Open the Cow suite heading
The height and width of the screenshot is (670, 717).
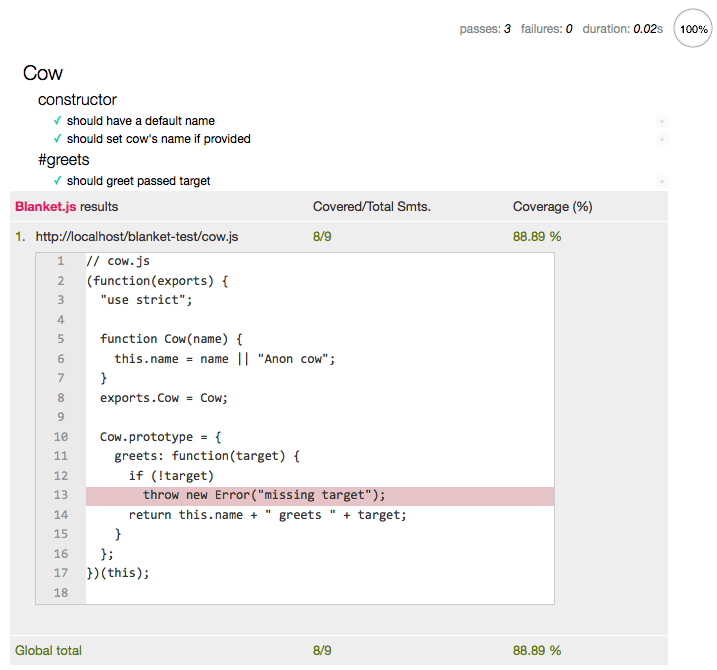pos(43,73)
